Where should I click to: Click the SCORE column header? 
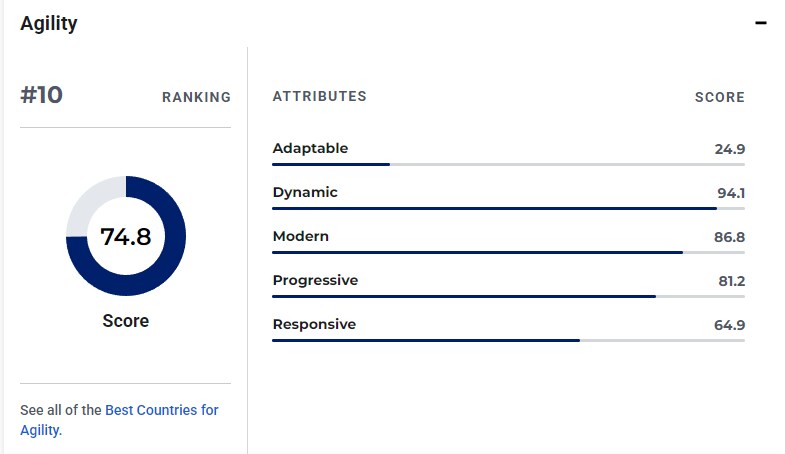[x=719, y=97]
